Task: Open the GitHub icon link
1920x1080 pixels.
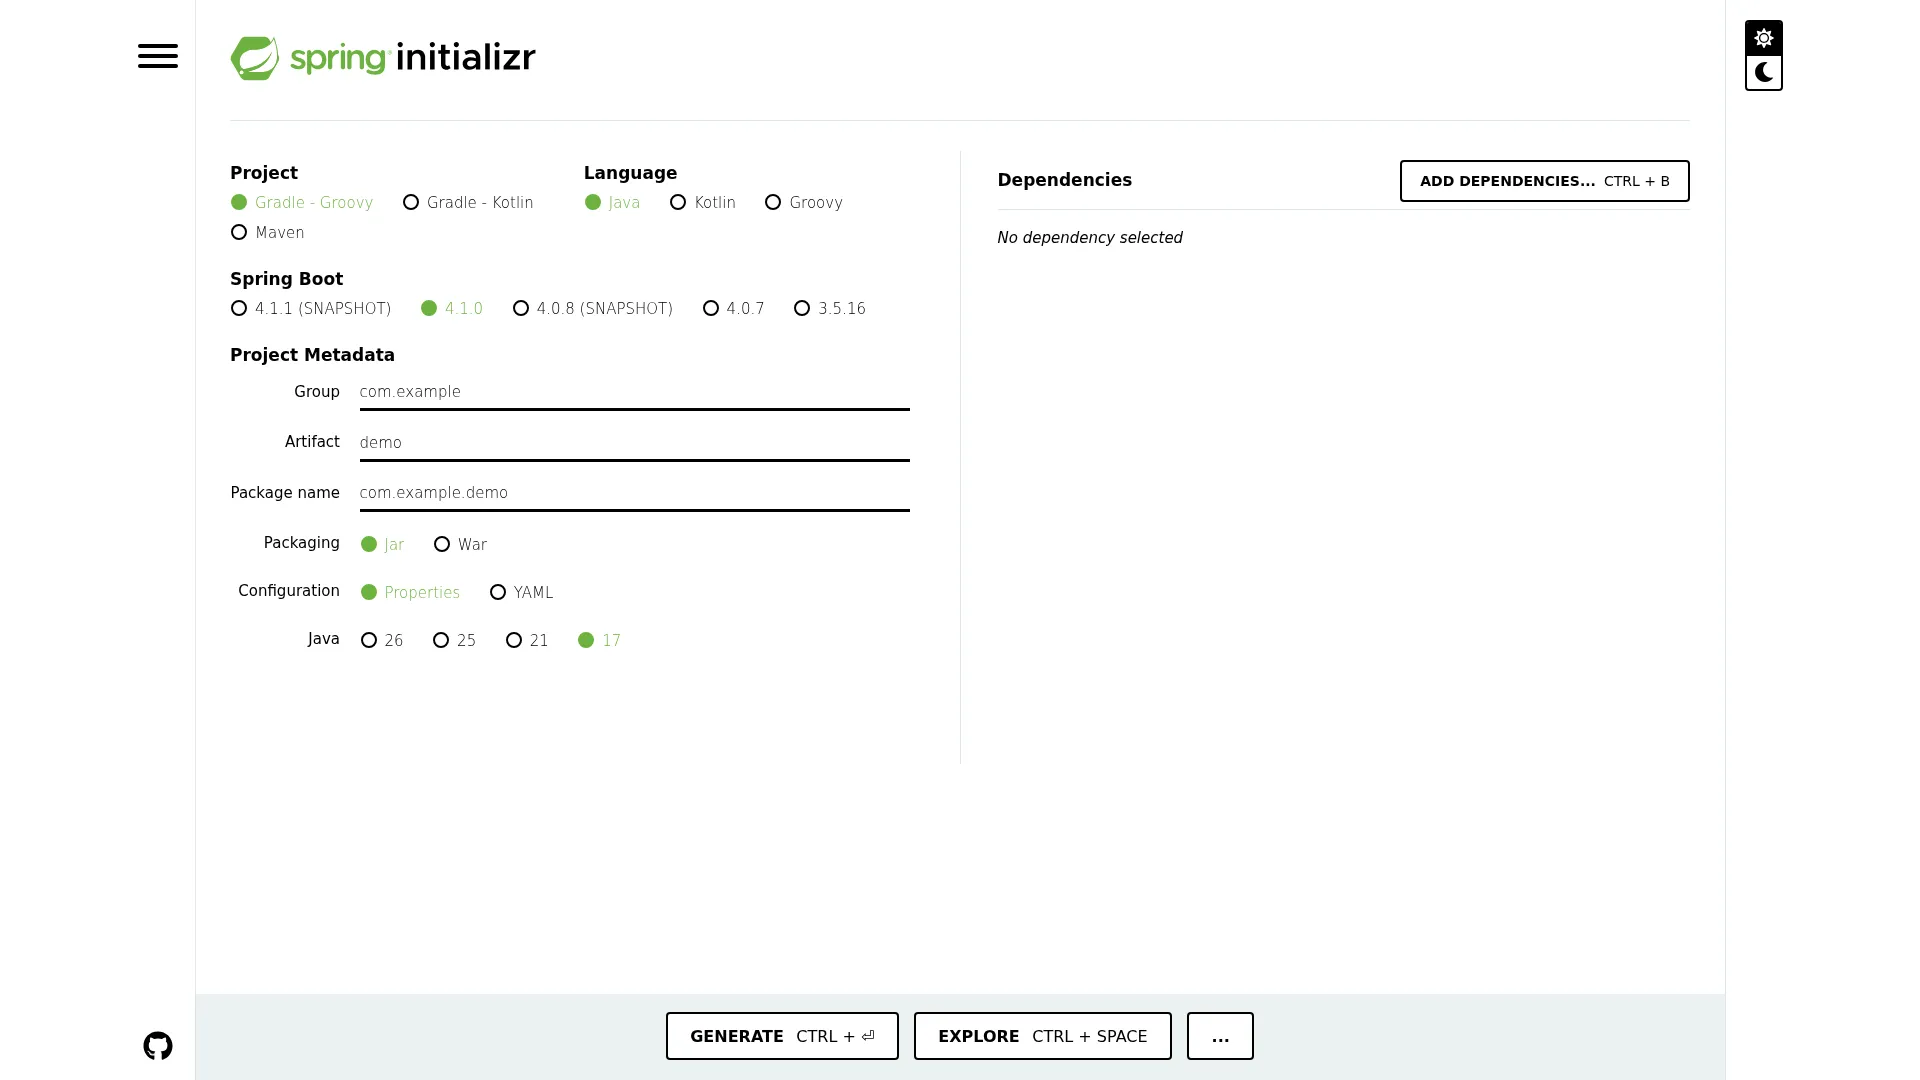Action: (x=158, y=1046)
